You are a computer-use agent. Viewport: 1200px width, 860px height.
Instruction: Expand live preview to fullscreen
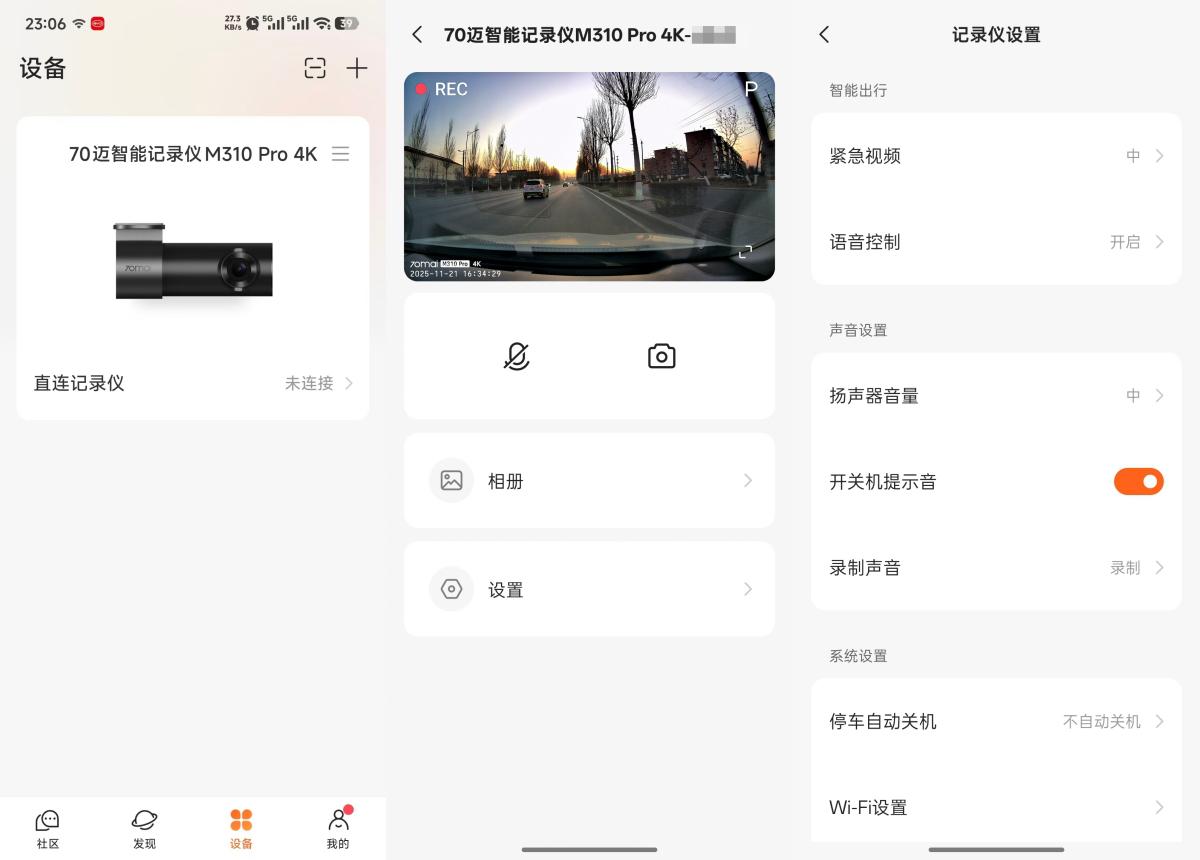tap(745, 252)
